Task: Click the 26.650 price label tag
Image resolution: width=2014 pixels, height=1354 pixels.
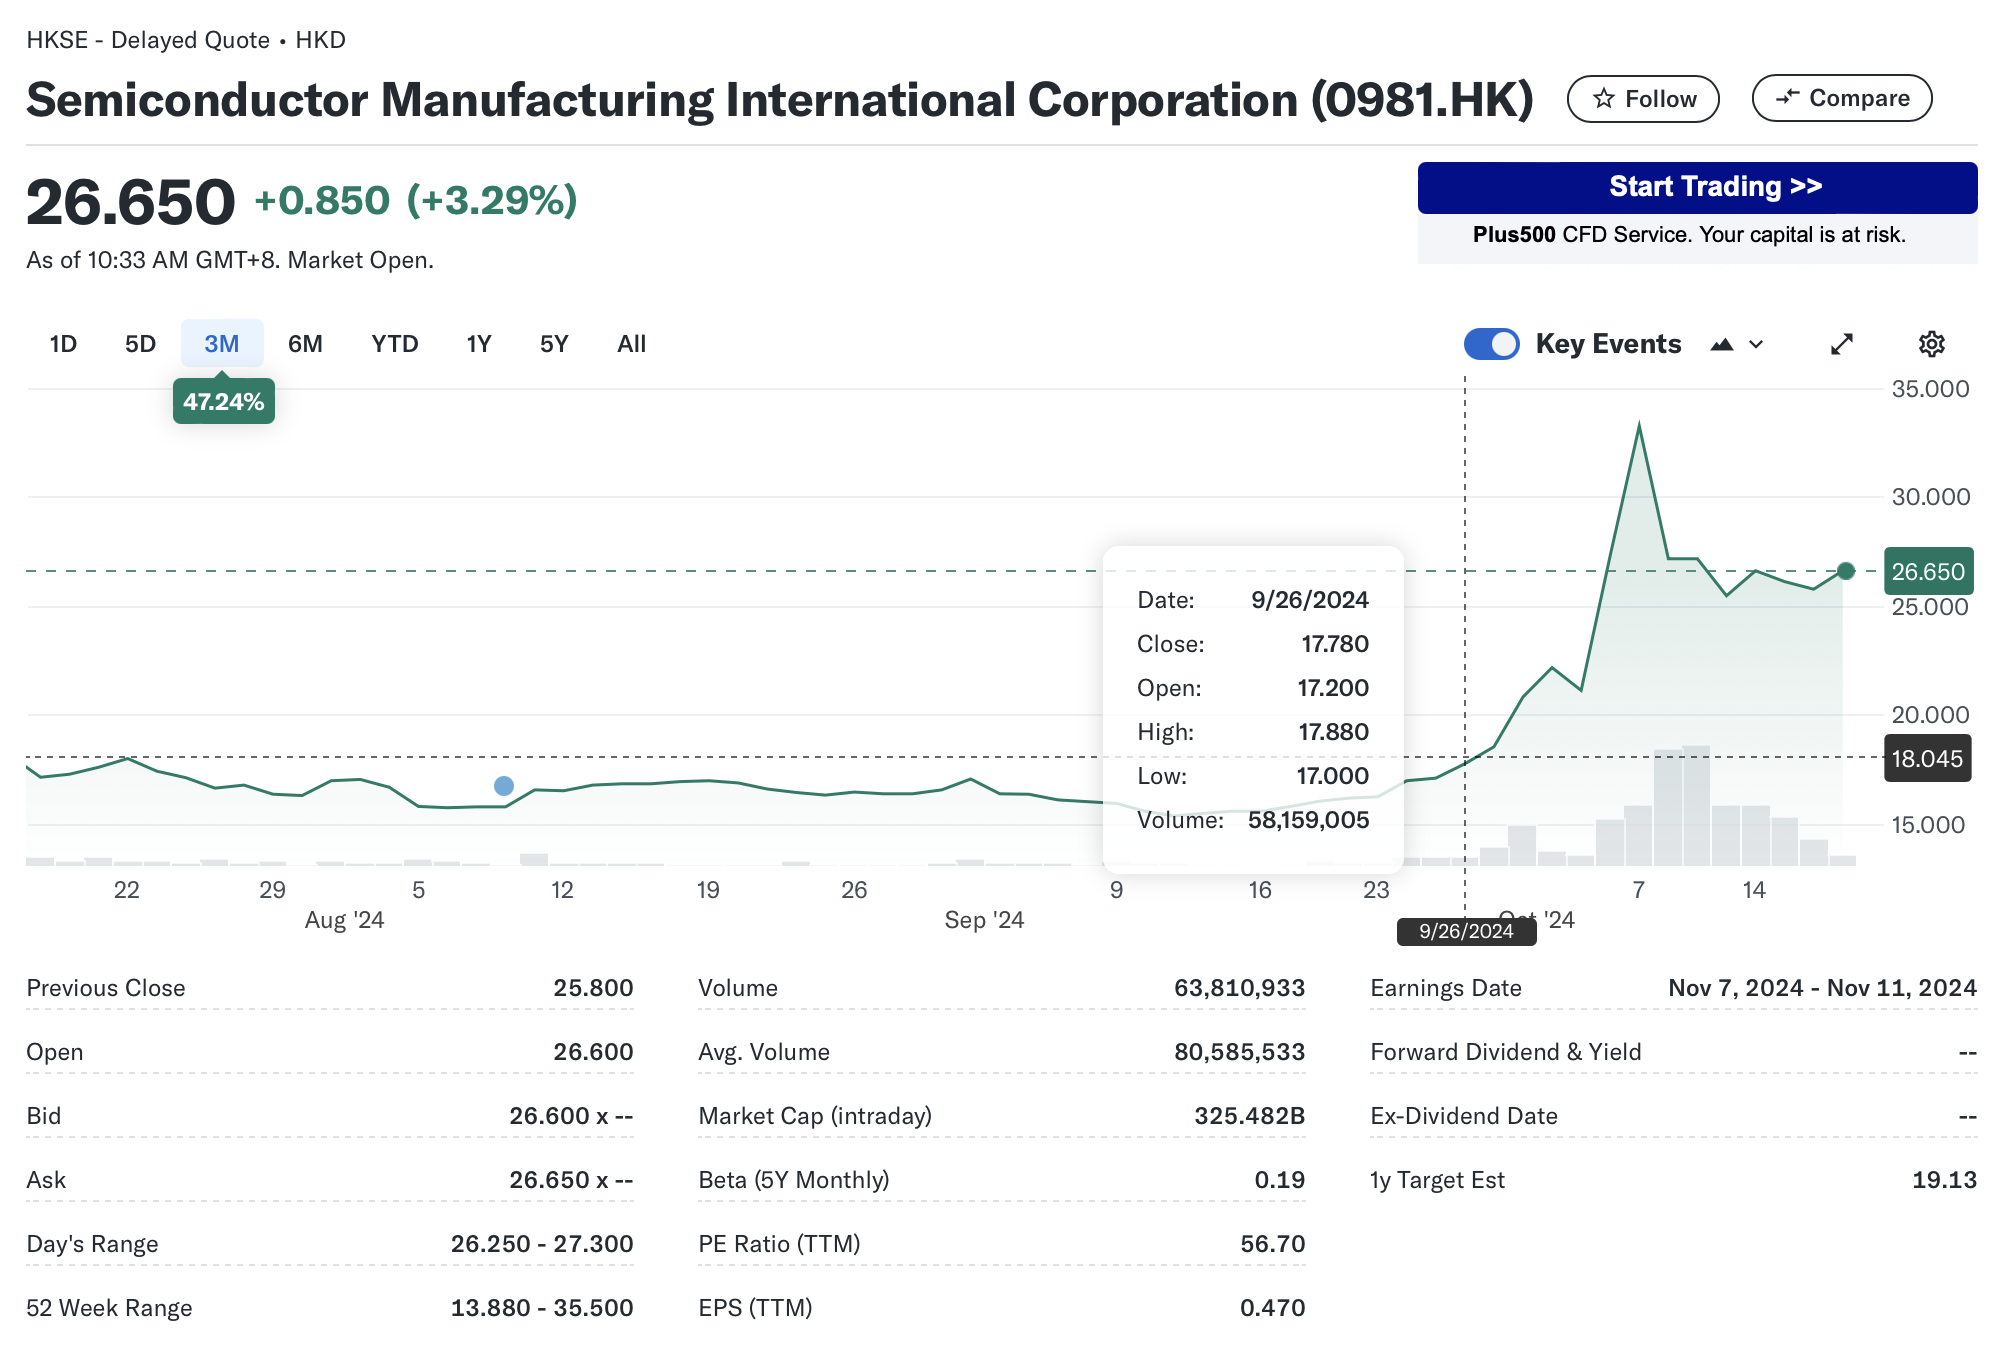Action: coord(1927,572)
